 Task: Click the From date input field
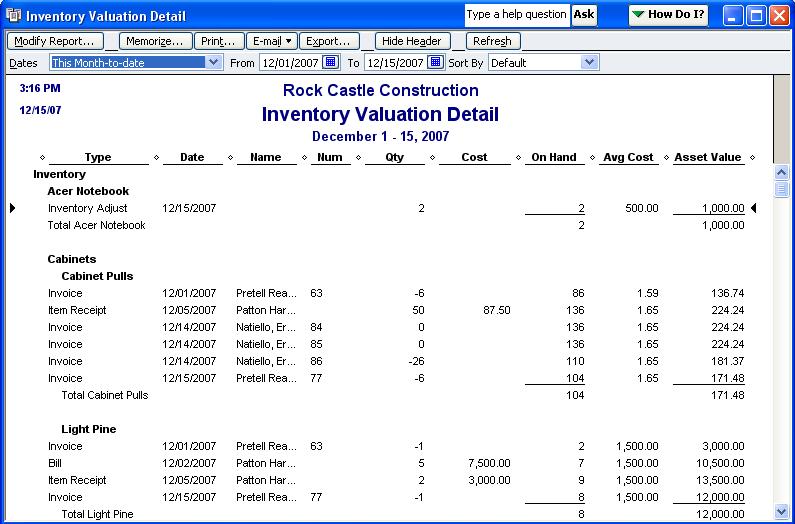click(289, 63)
